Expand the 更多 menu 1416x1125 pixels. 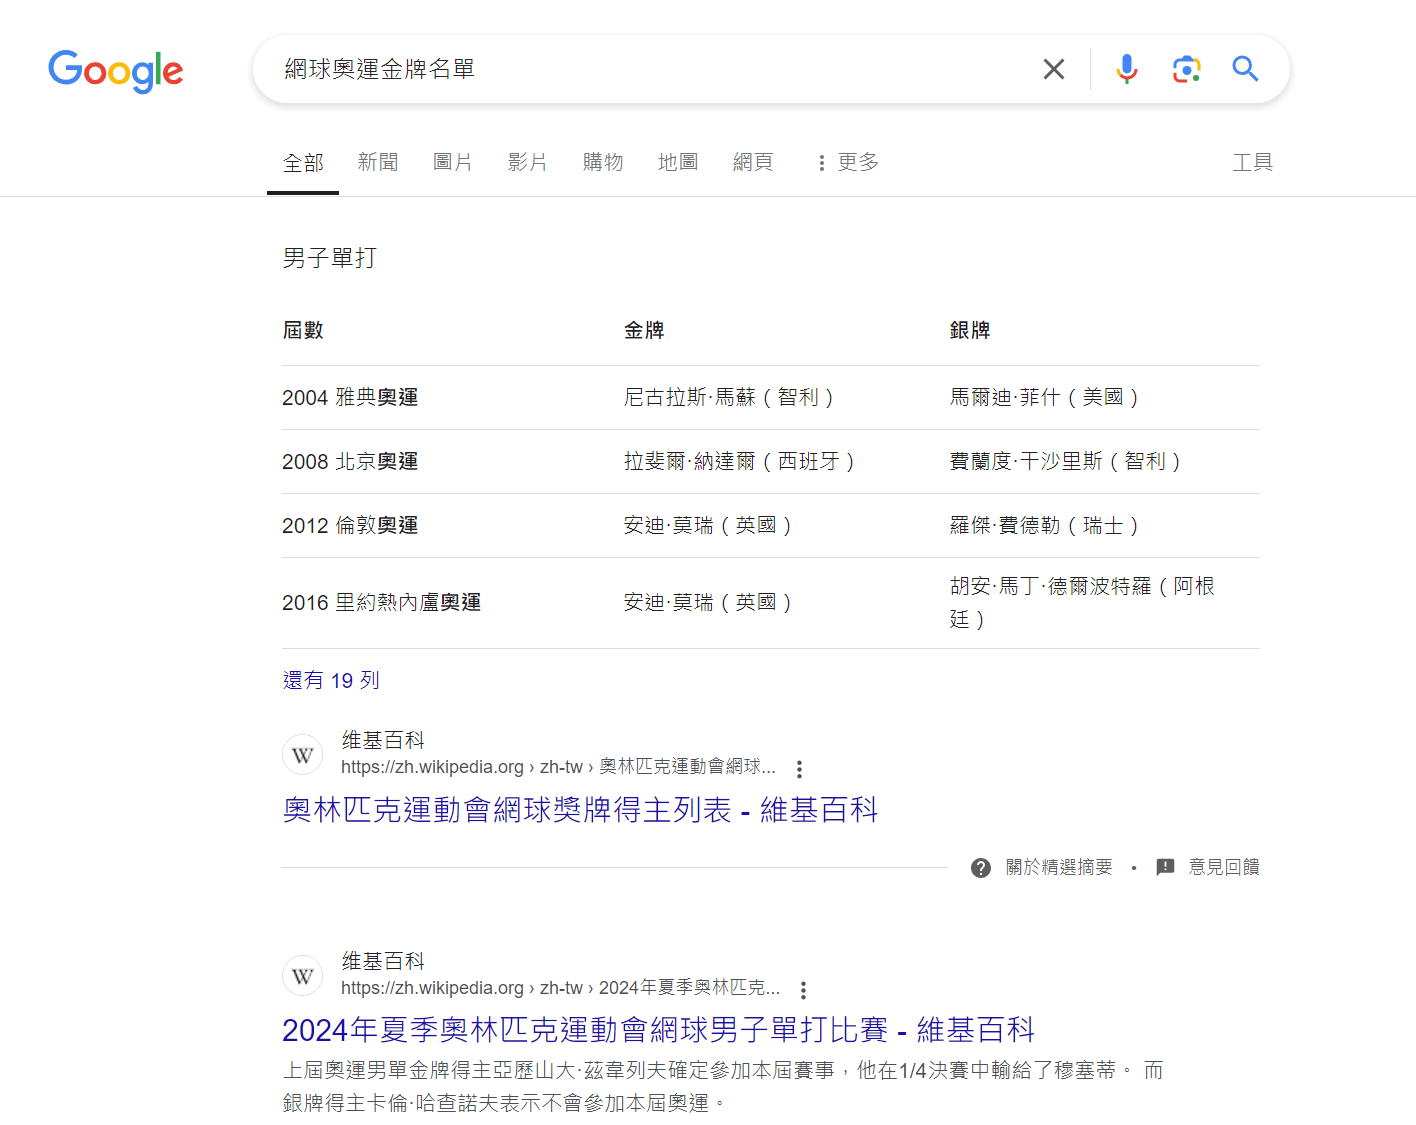tap(847, 162)
